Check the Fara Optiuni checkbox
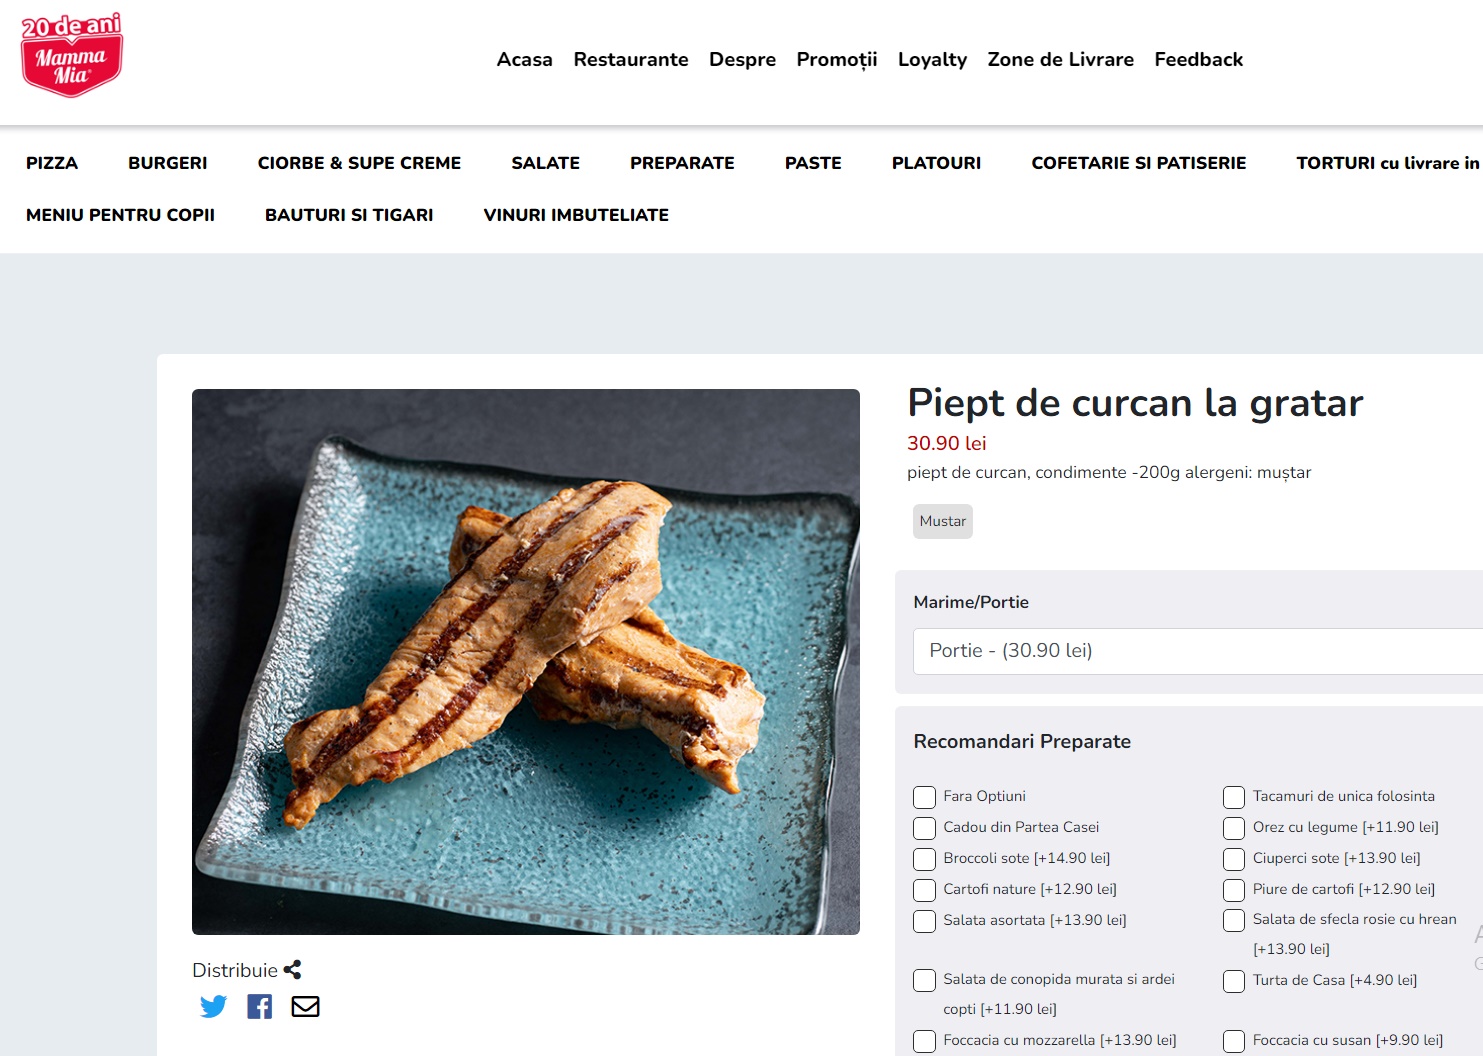Screen dimensions: 1483x1056 point(924,797)
